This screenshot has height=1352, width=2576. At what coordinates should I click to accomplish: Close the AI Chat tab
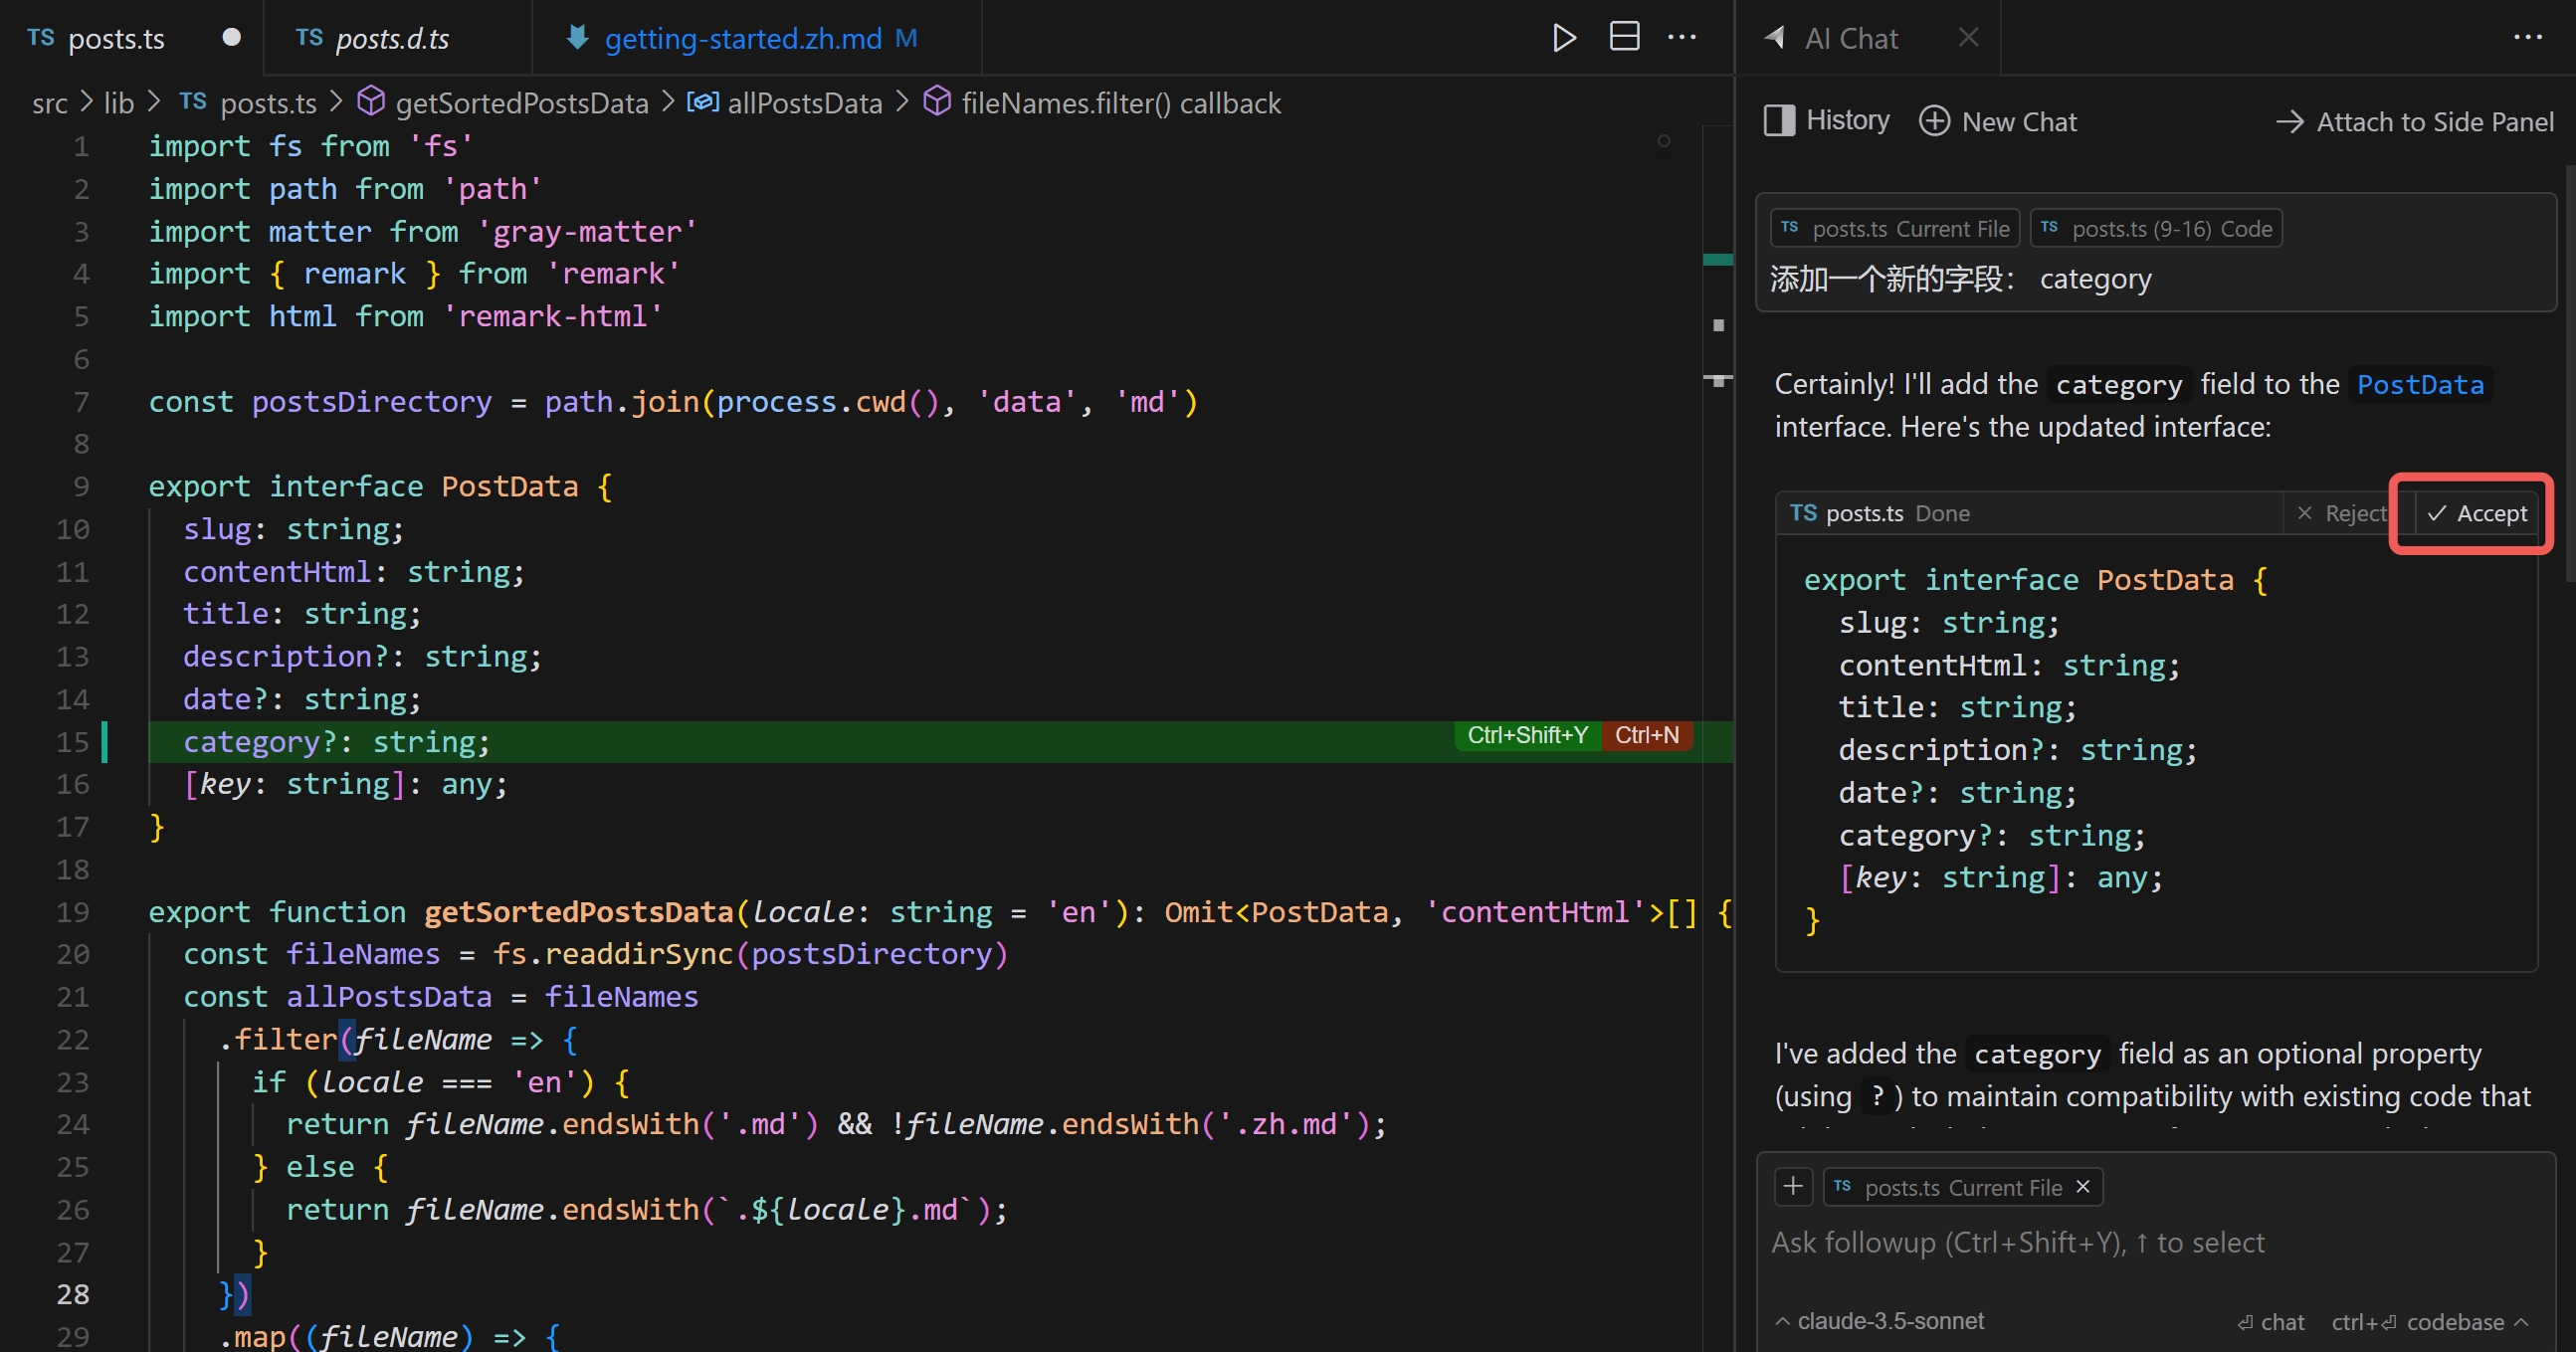[1968, 38]
